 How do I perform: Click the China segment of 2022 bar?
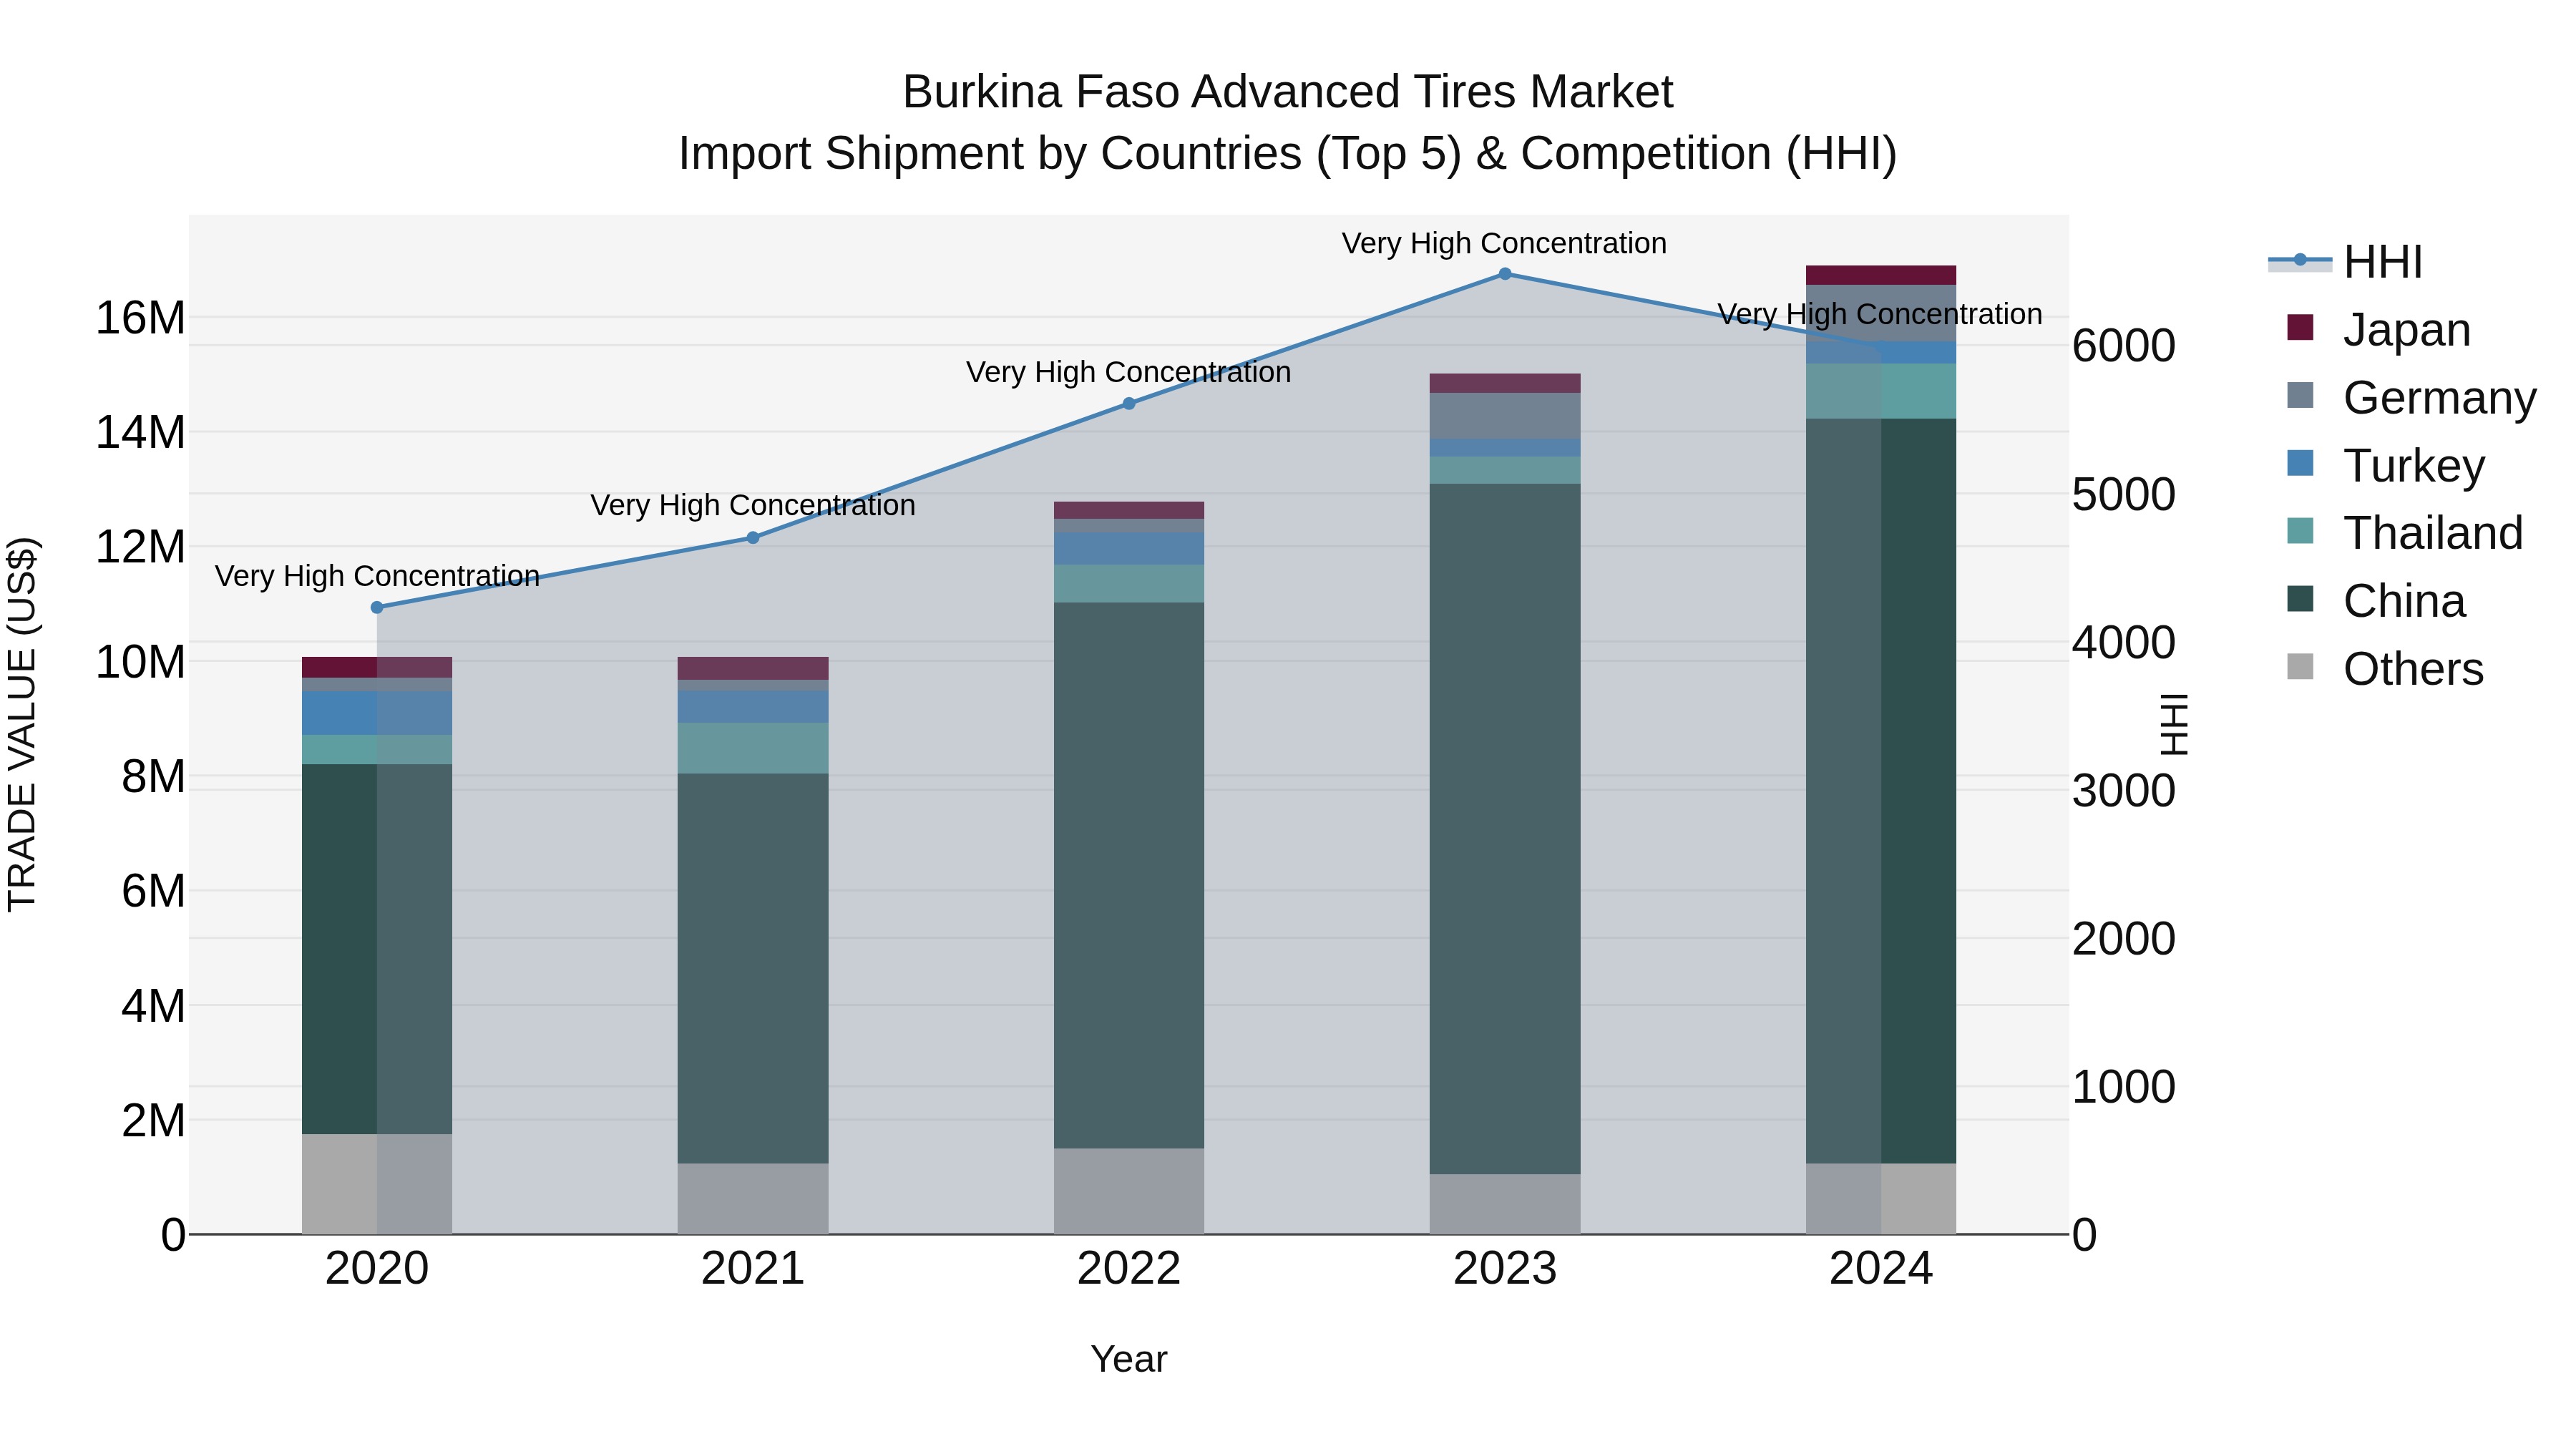click(x=1129, y=875)
